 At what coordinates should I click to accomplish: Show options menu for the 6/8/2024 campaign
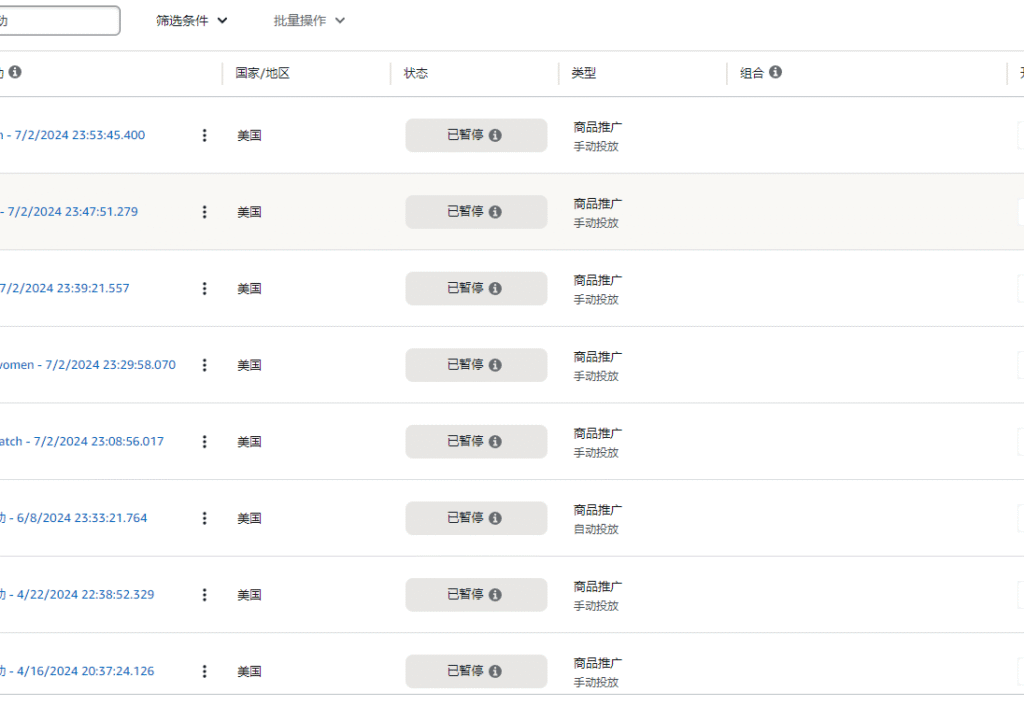205,518
